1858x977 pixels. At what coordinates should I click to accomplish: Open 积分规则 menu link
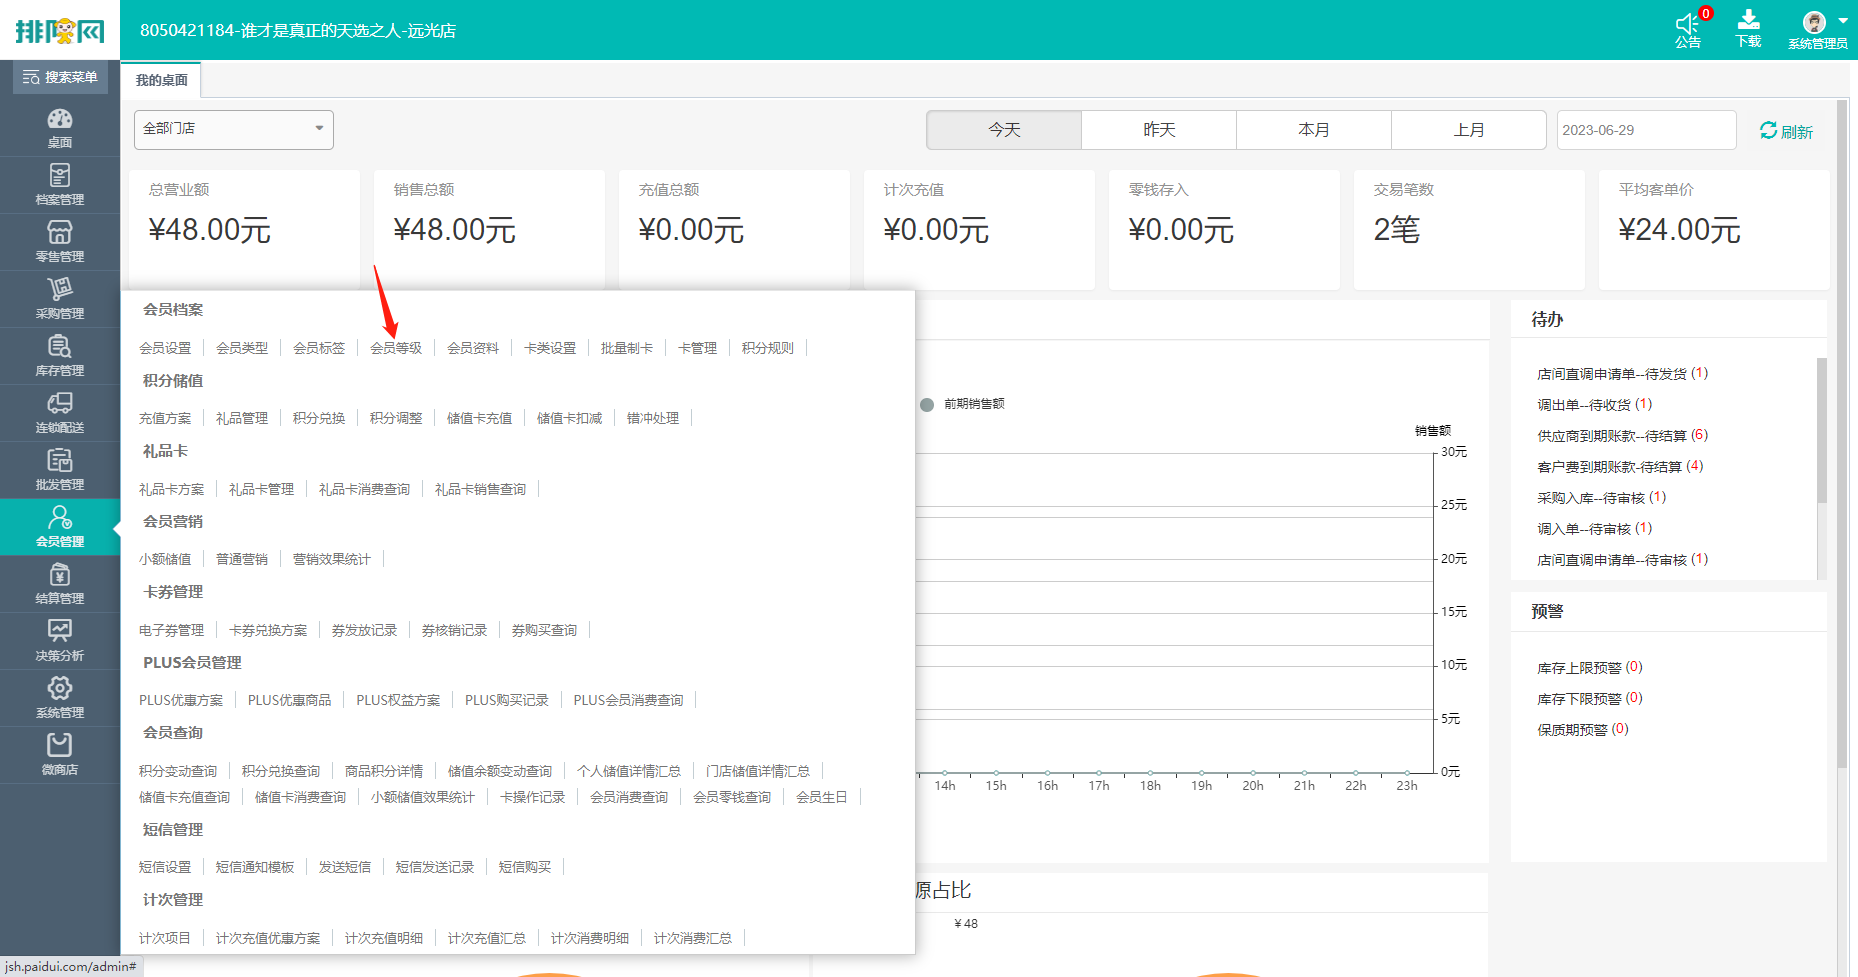point(768,348)
